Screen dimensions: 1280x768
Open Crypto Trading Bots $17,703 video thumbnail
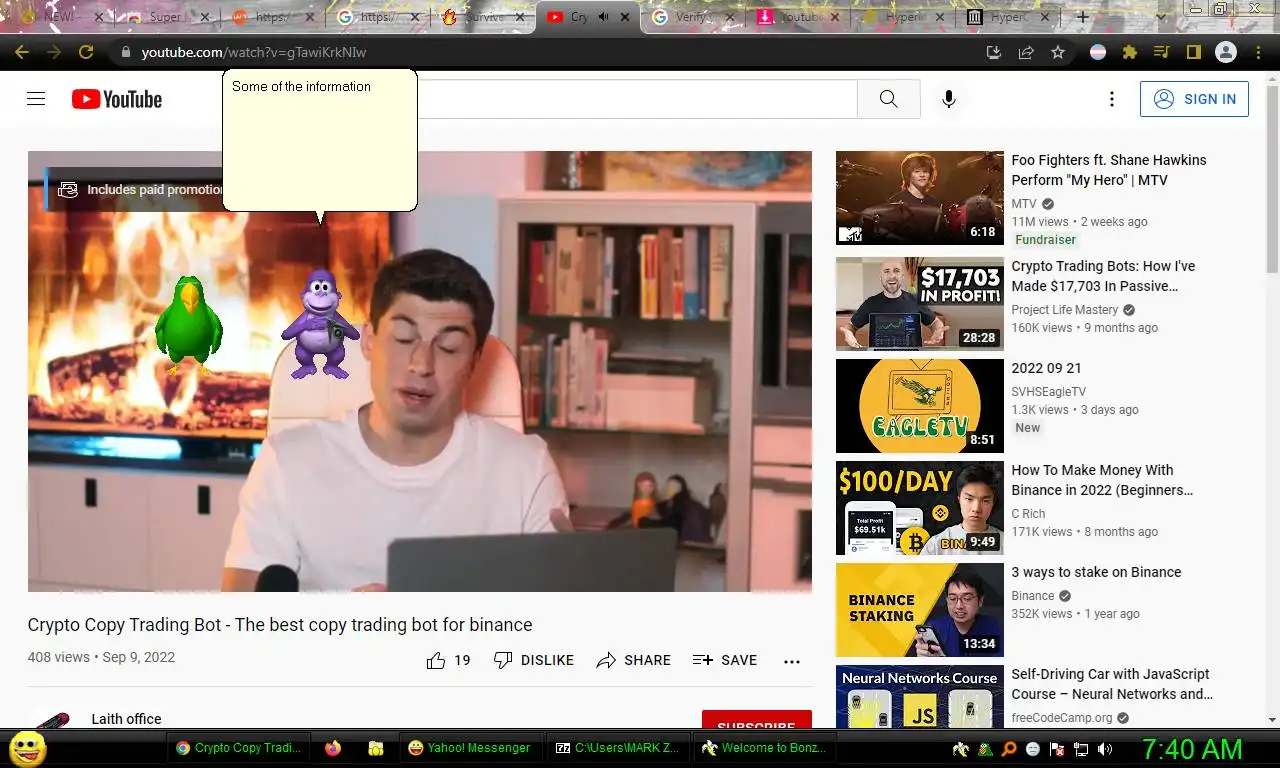pyautogui.click(x=919, y=304)
